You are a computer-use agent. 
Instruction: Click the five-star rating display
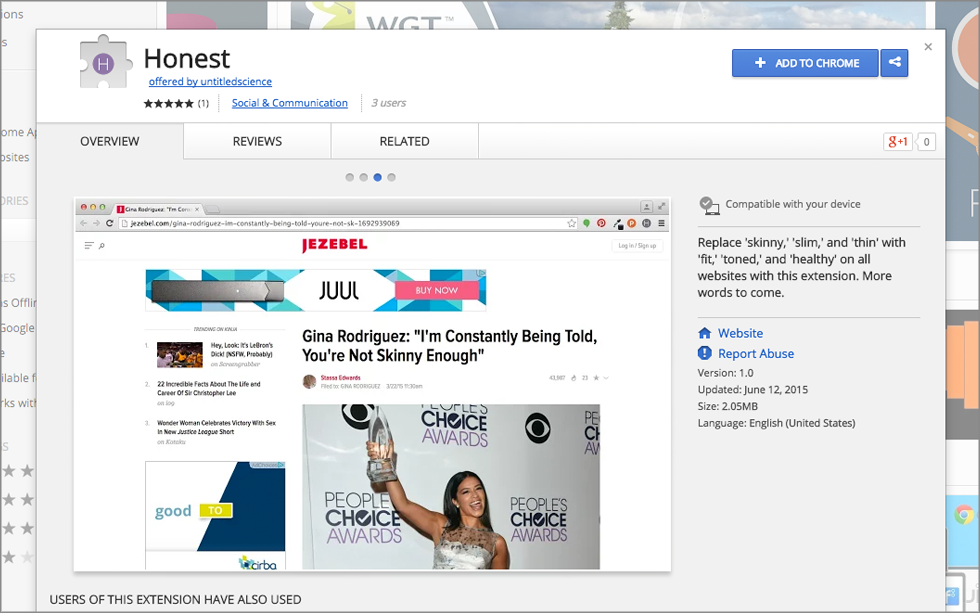coord(169,104)
